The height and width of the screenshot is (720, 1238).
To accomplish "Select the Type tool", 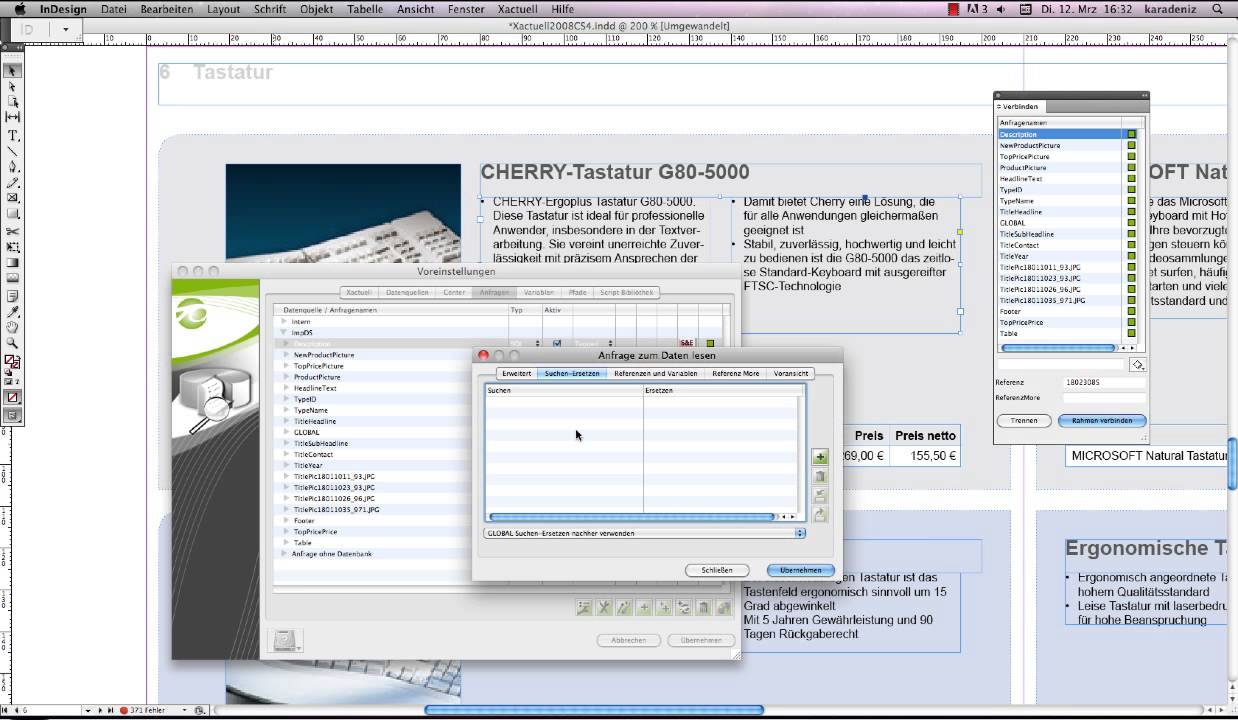I will 13,135.
